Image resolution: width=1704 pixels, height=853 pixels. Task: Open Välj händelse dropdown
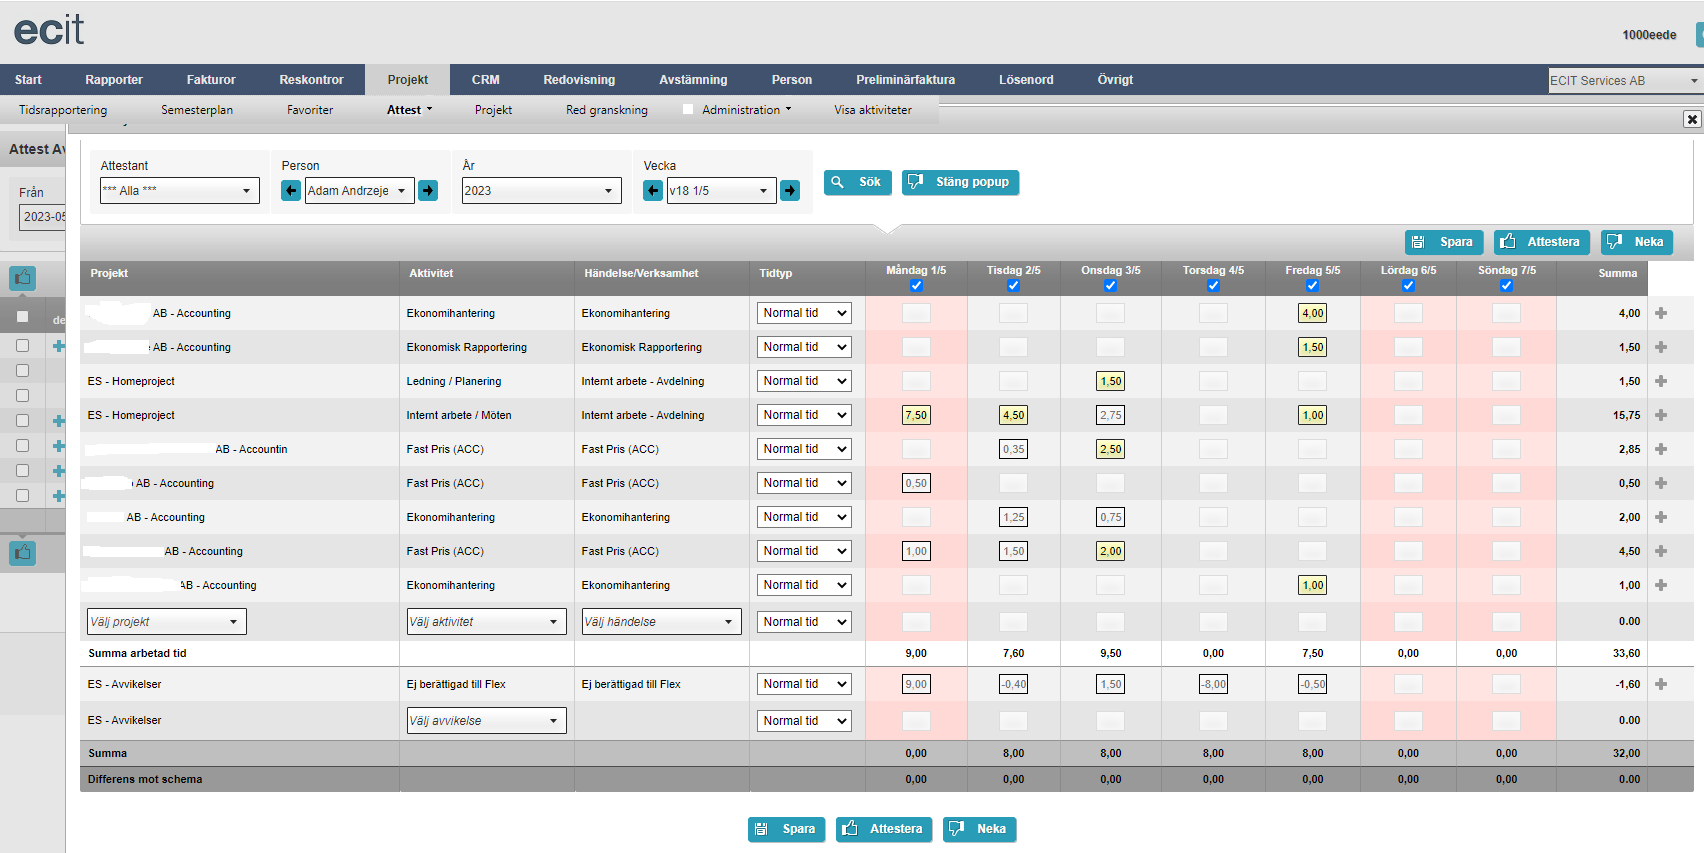click(x=662, y=621)
